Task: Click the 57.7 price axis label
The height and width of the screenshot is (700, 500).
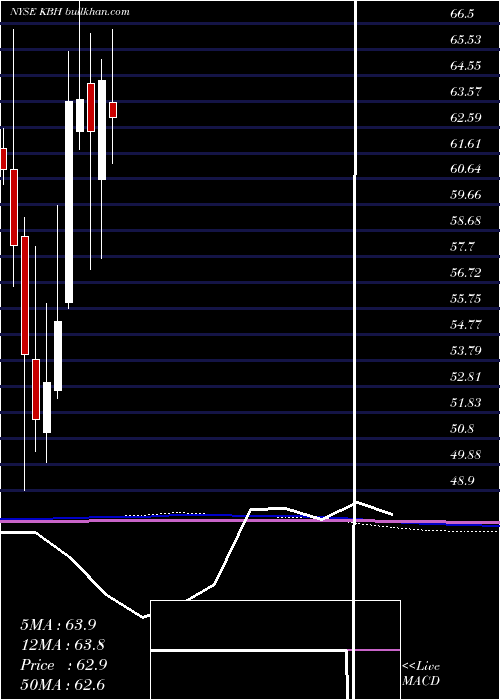Action: point(462,246)
